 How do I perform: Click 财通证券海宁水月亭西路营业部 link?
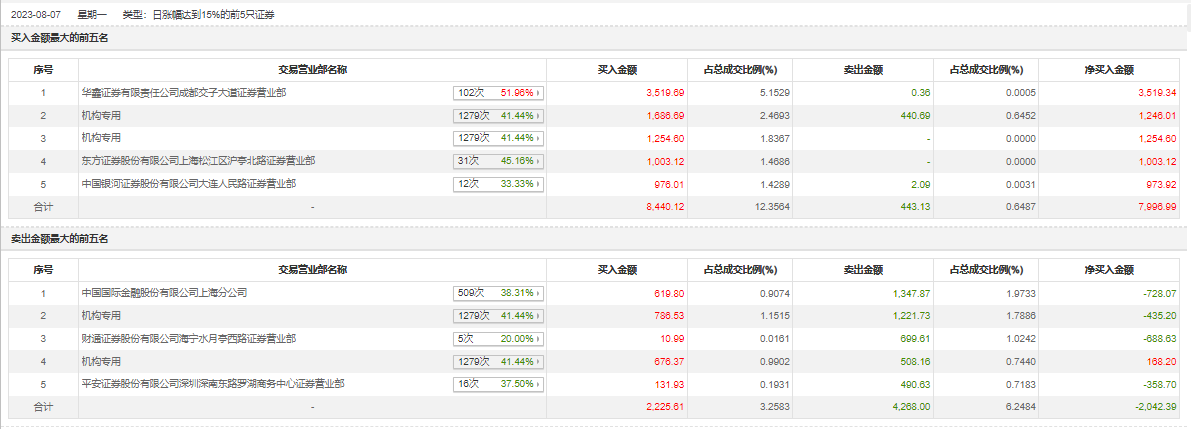[188, 339]
